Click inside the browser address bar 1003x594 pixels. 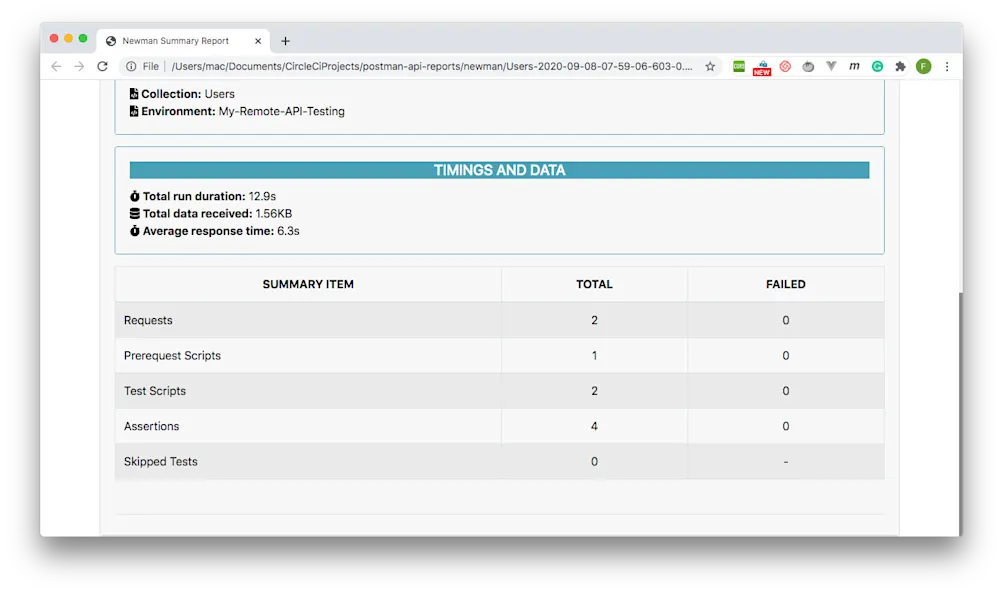pyautogui.click(x=420, y=66)
